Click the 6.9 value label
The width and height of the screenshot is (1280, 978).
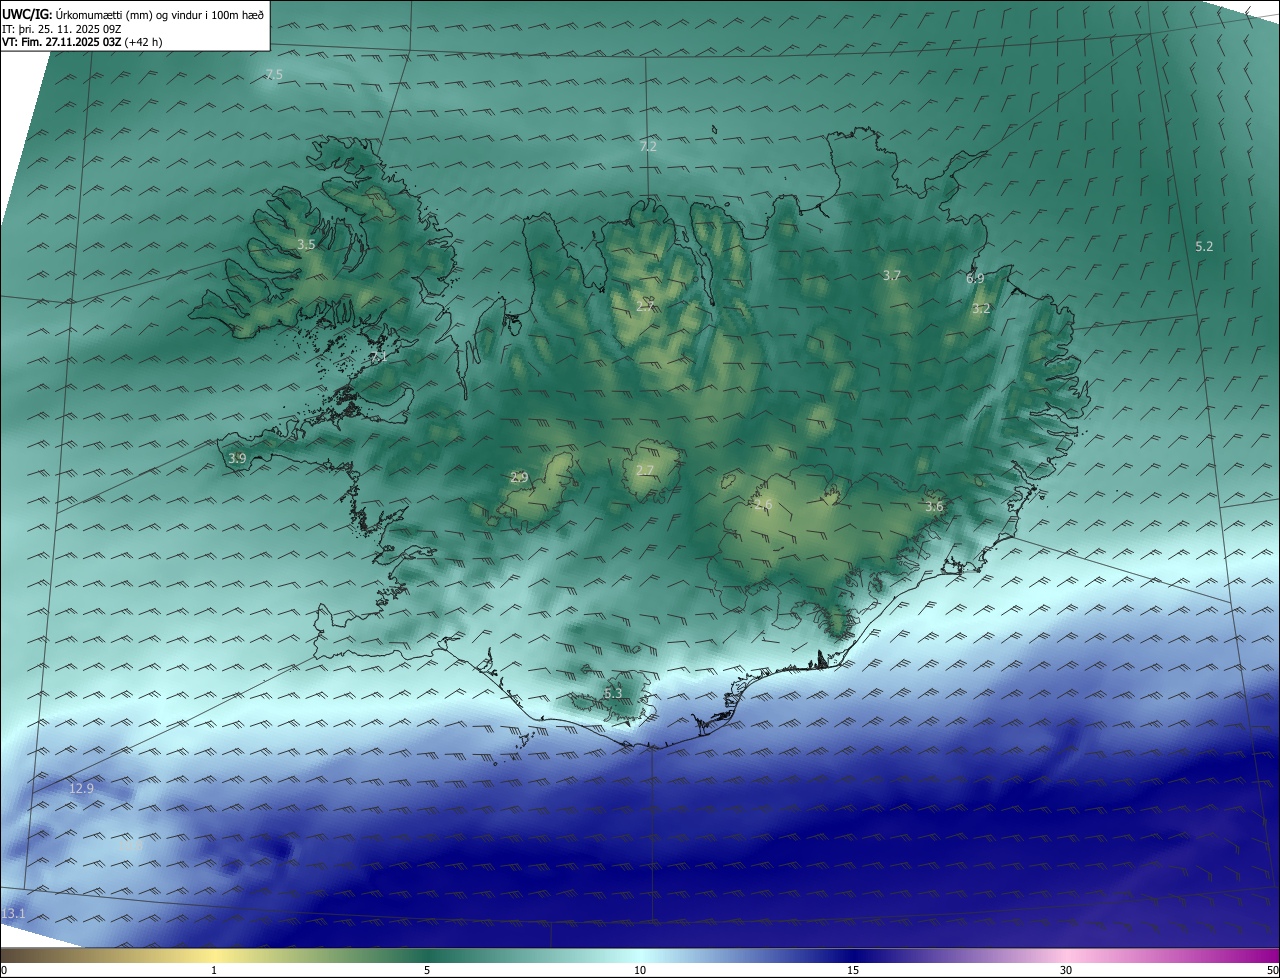click(x=975, y=278)
